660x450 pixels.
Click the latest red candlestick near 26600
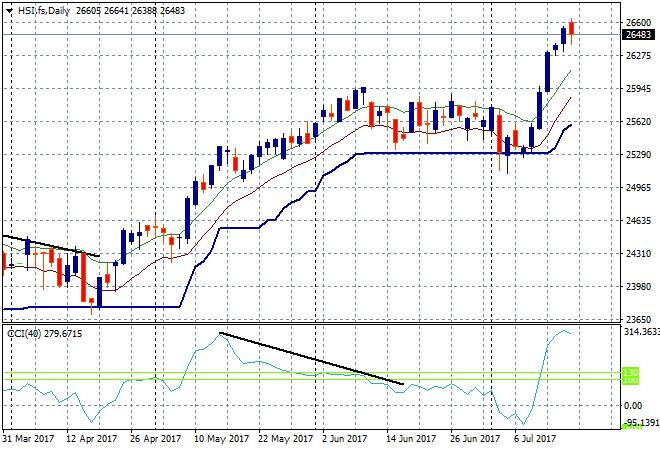(x=571, y=29)
